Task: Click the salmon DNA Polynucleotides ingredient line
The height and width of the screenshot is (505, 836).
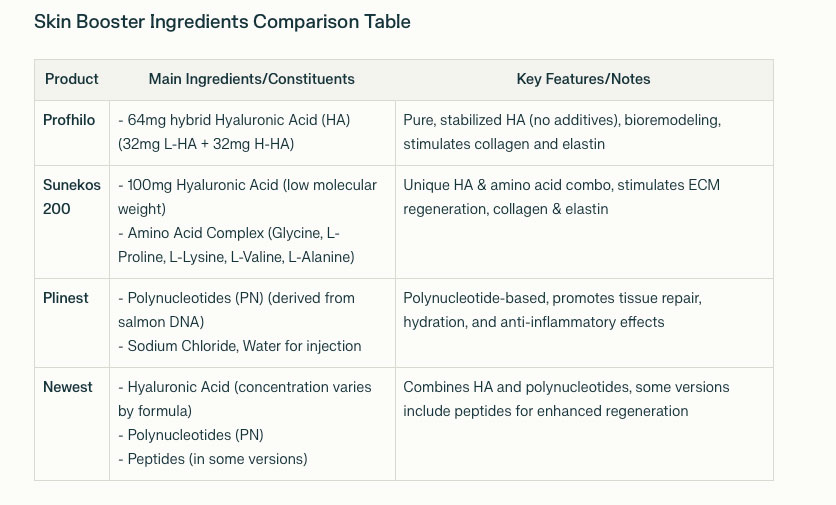Action: coord(236,310)
